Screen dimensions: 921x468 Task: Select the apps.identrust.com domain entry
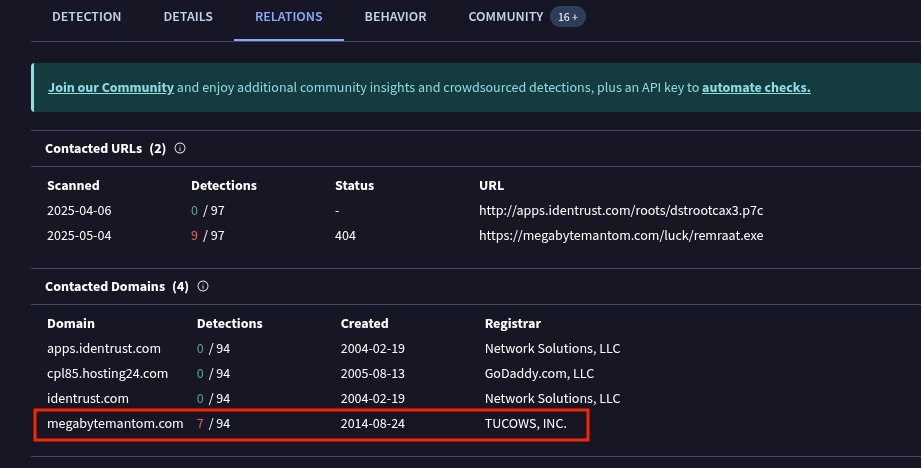click(104, 348)
